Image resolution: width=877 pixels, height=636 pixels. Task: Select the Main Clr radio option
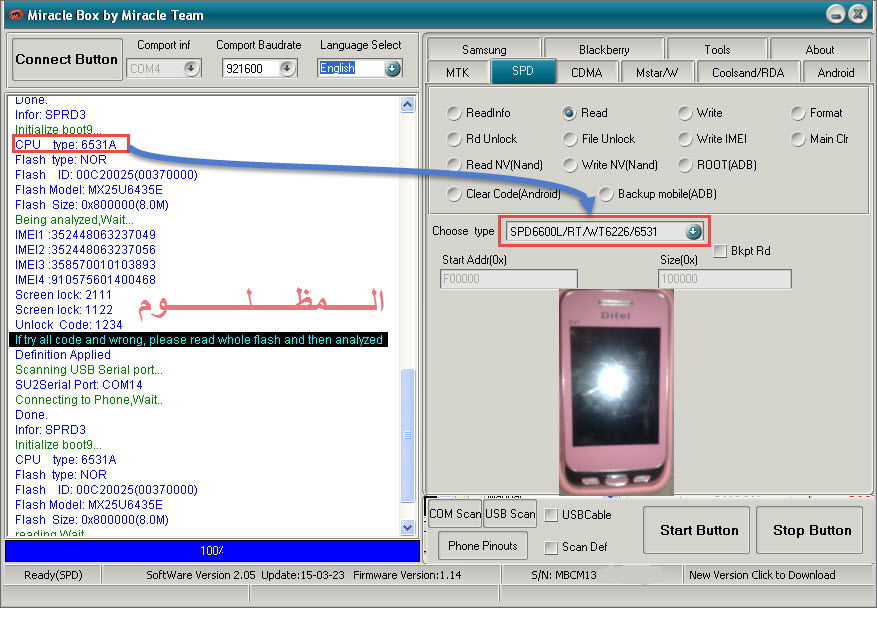click(820, 139)
